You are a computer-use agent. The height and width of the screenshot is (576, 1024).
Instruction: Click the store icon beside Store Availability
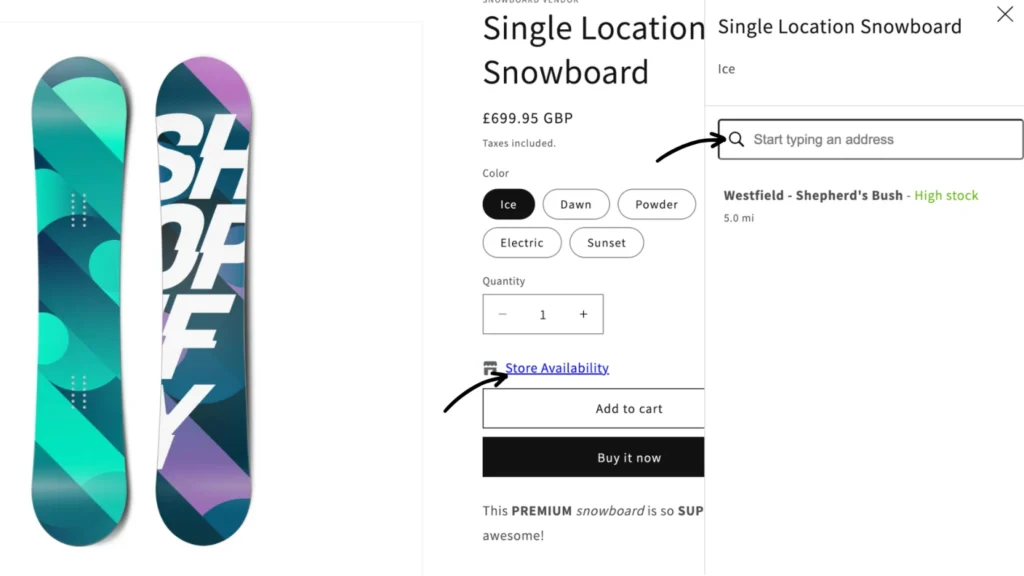[490, 368]
